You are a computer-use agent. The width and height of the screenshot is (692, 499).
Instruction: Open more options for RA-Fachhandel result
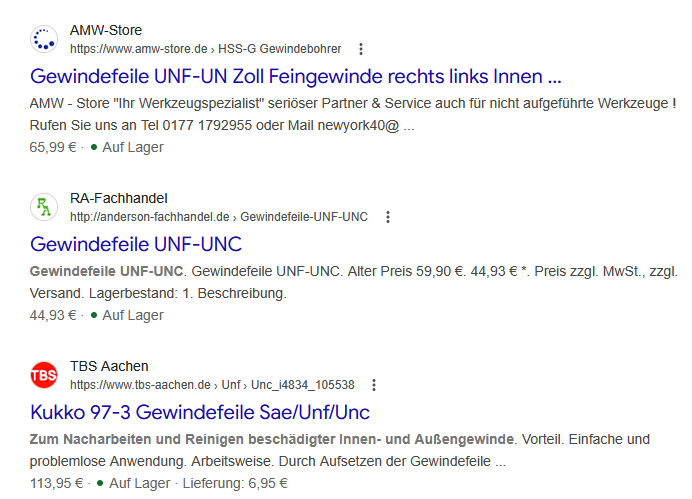388,217
